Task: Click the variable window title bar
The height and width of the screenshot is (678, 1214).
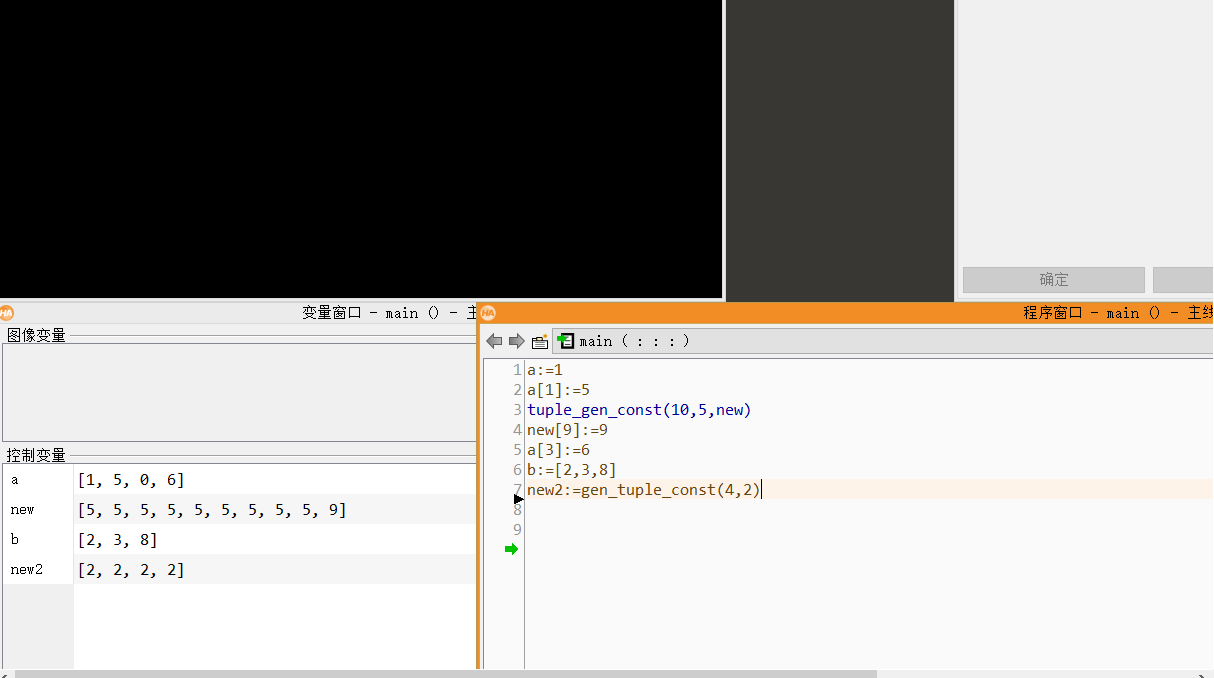Action: point(238,312)
